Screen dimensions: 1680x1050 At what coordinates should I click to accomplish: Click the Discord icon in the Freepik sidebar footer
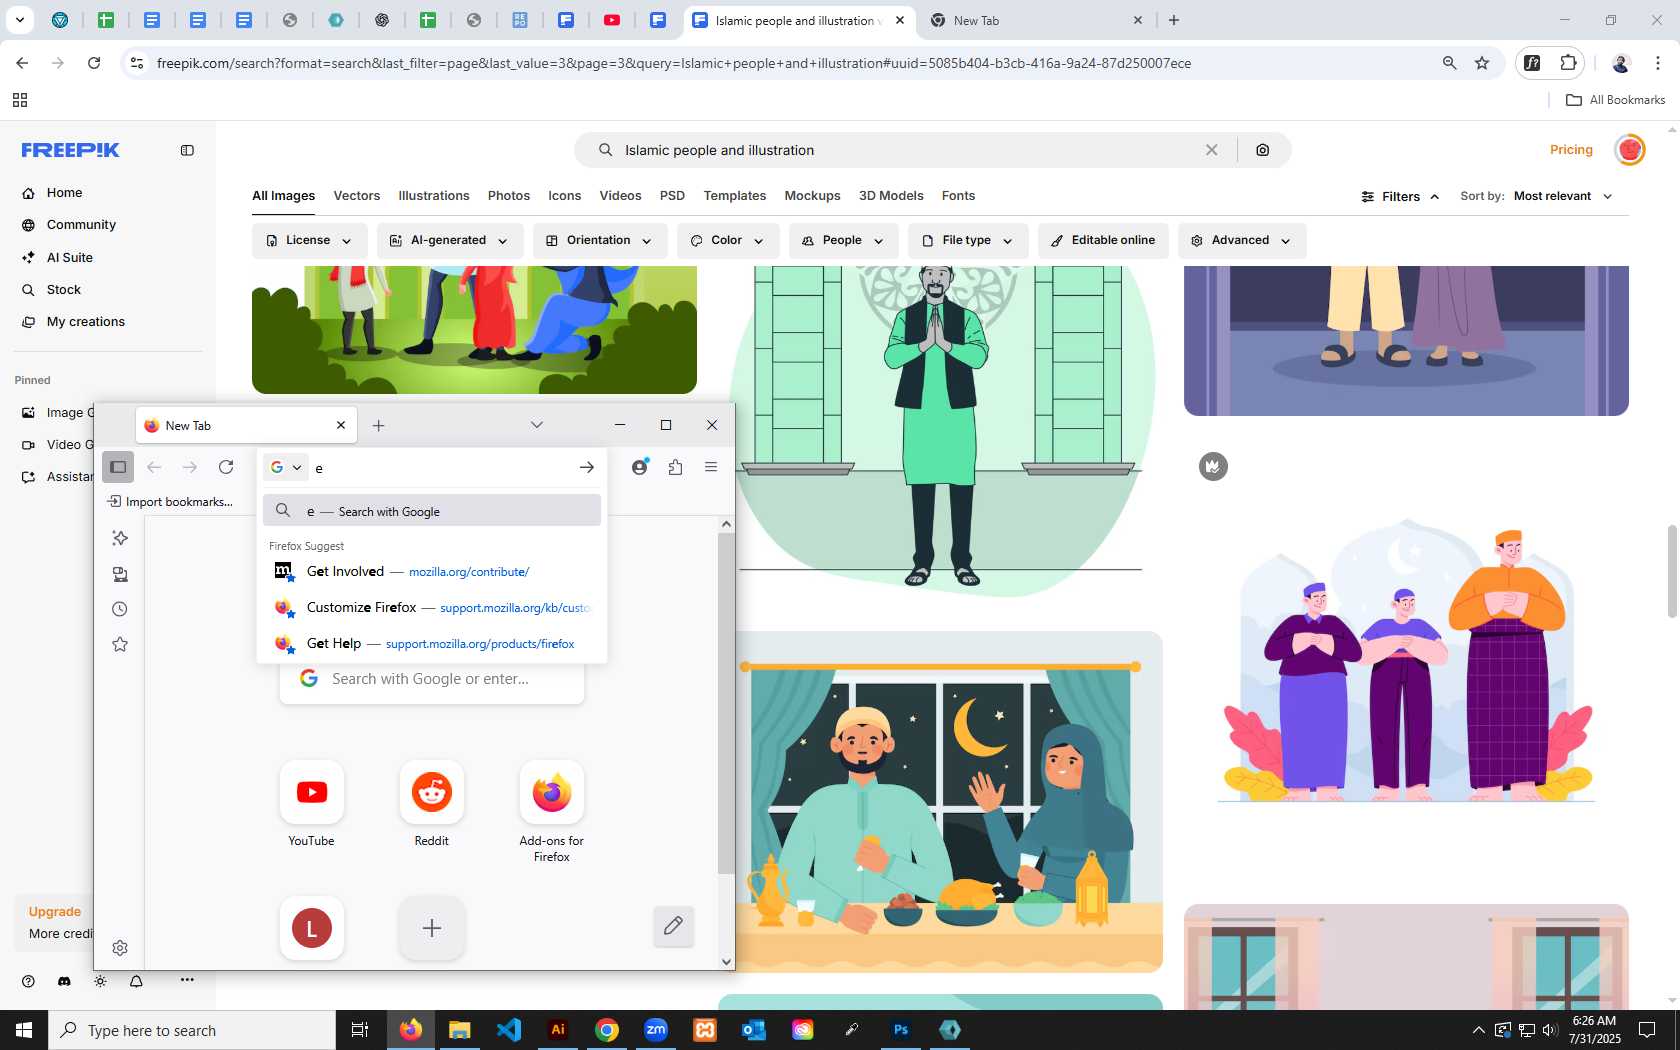point(64,981)
